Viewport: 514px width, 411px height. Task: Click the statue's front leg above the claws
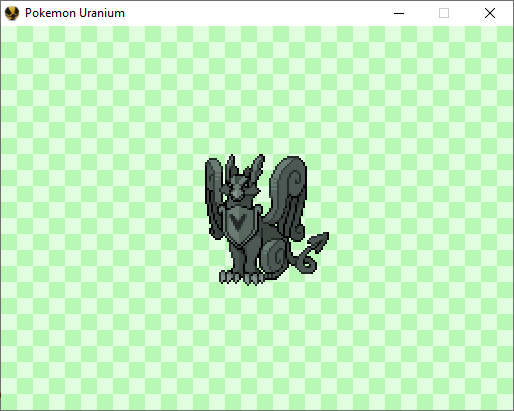(x=245, y=259)
